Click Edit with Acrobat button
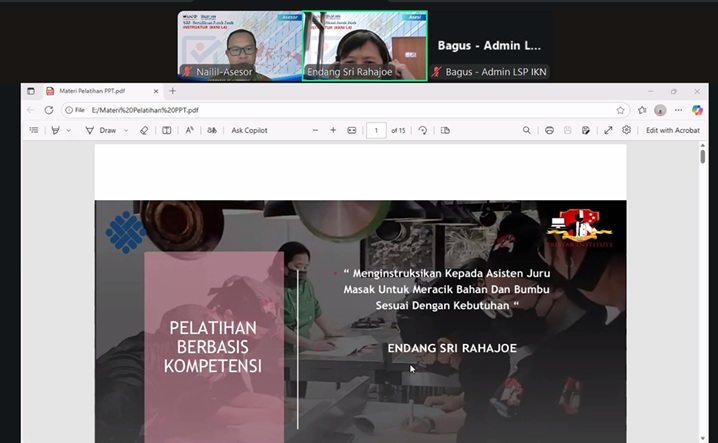 tap(672, 130)
